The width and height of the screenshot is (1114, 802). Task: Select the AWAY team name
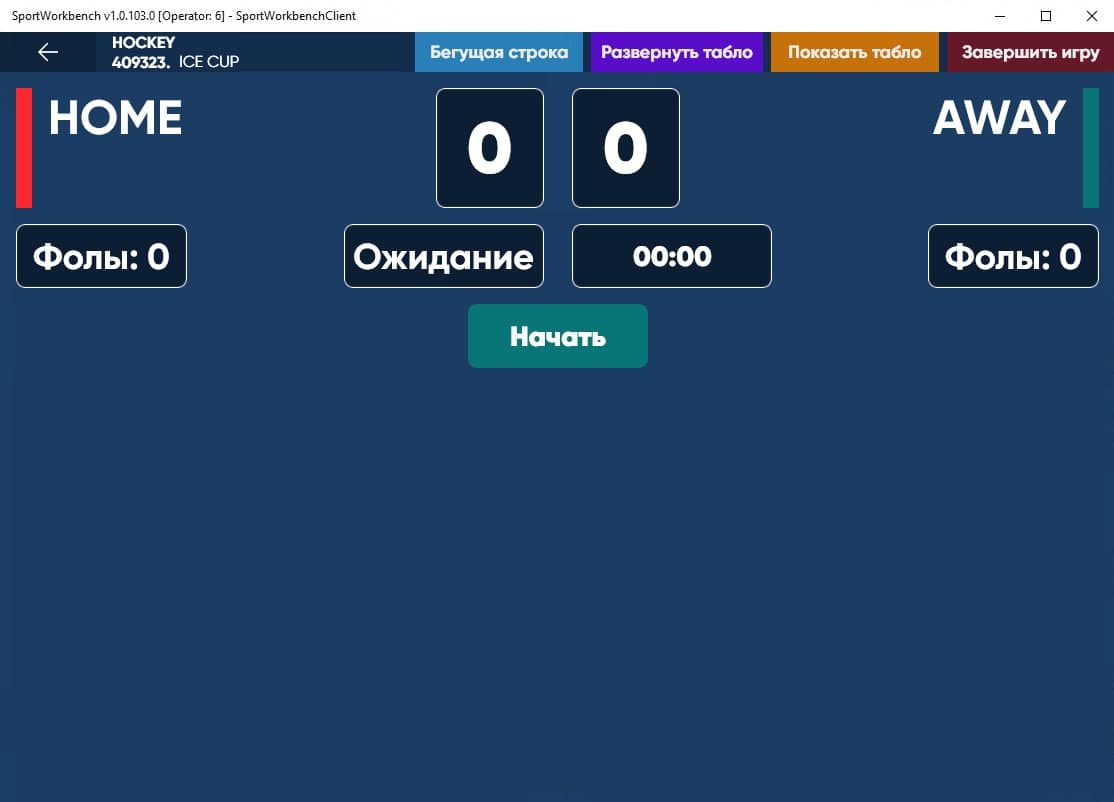[999, 118]
